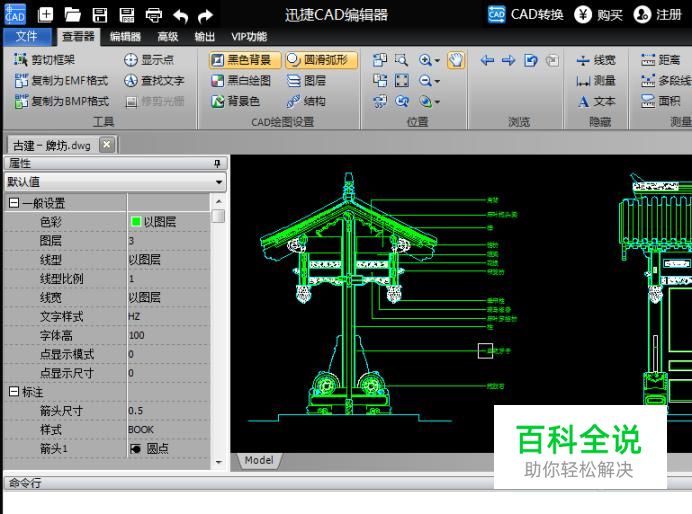Open the 结构 structure tool
This screenshot has width=692, height=514.
(306, 101)
